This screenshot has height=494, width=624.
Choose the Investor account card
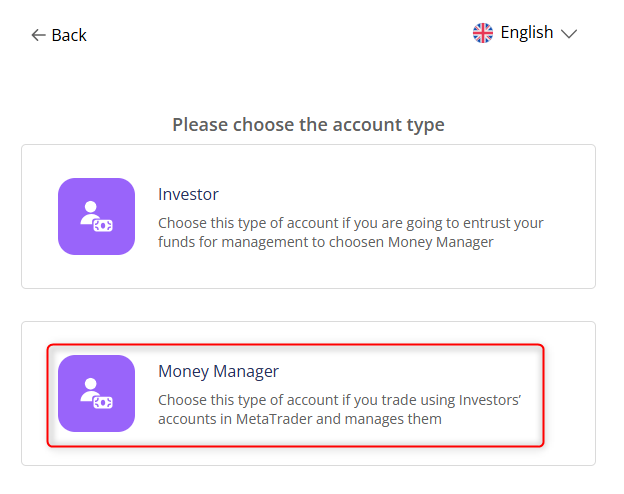click(308, 216)
